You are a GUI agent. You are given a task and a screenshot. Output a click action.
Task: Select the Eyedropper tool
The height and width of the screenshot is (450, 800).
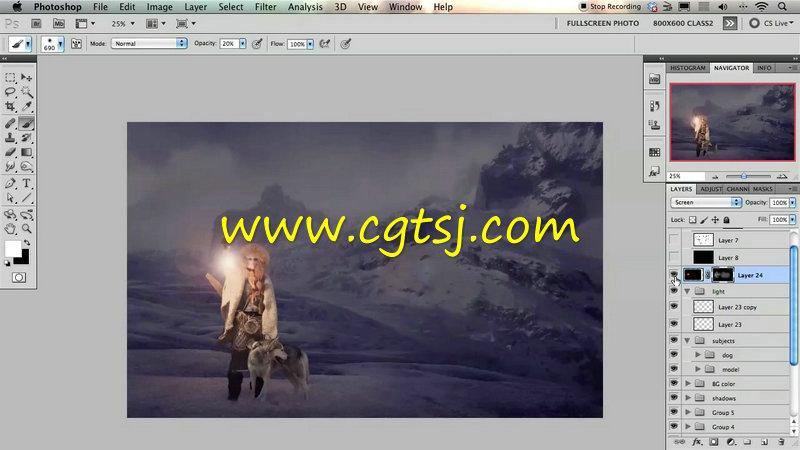tap(27, 106)
